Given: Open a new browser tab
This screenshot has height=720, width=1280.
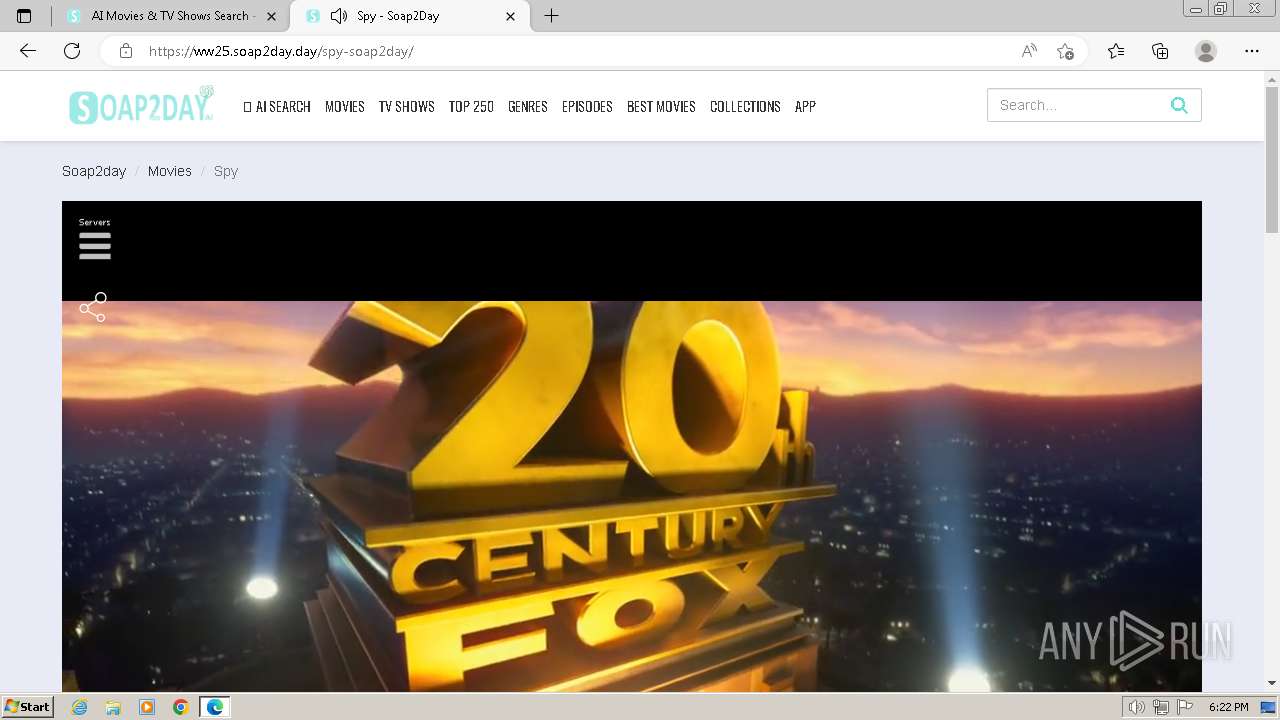Looking at the screenshot, I should (x=551, y=16).
